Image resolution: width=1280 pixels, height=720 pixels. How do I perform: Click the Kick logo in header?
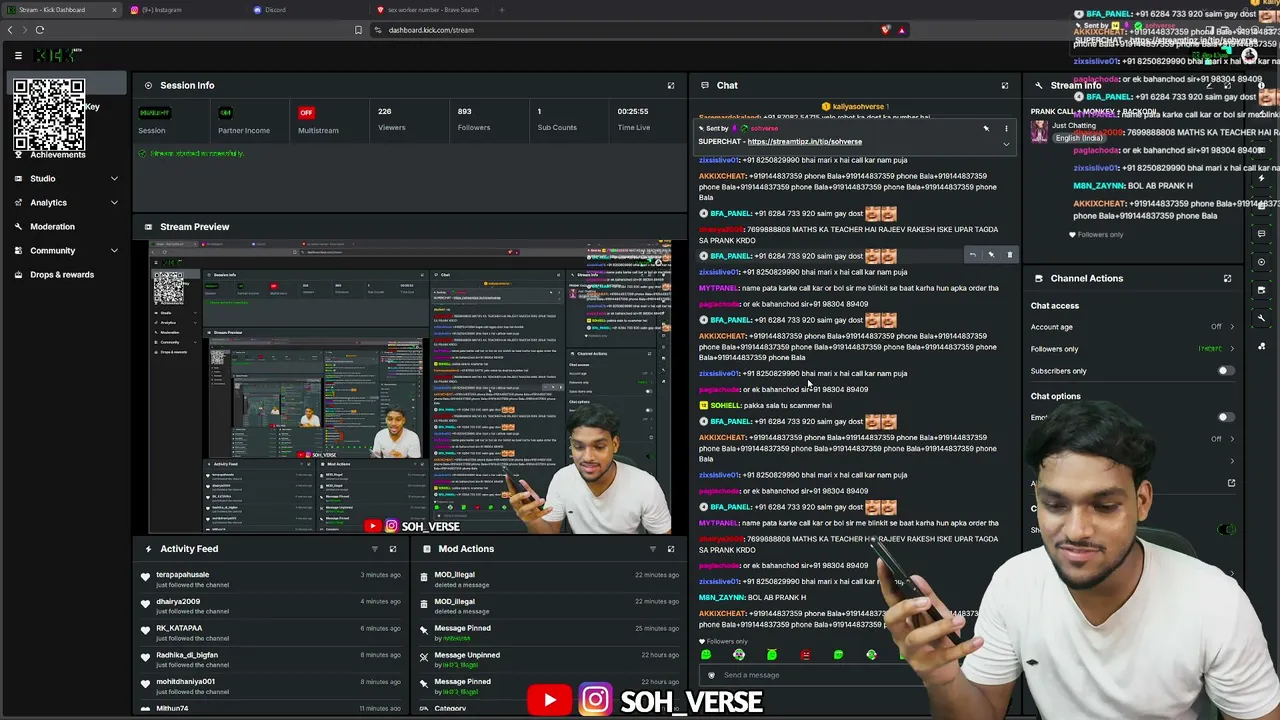[x=57, y=55]
